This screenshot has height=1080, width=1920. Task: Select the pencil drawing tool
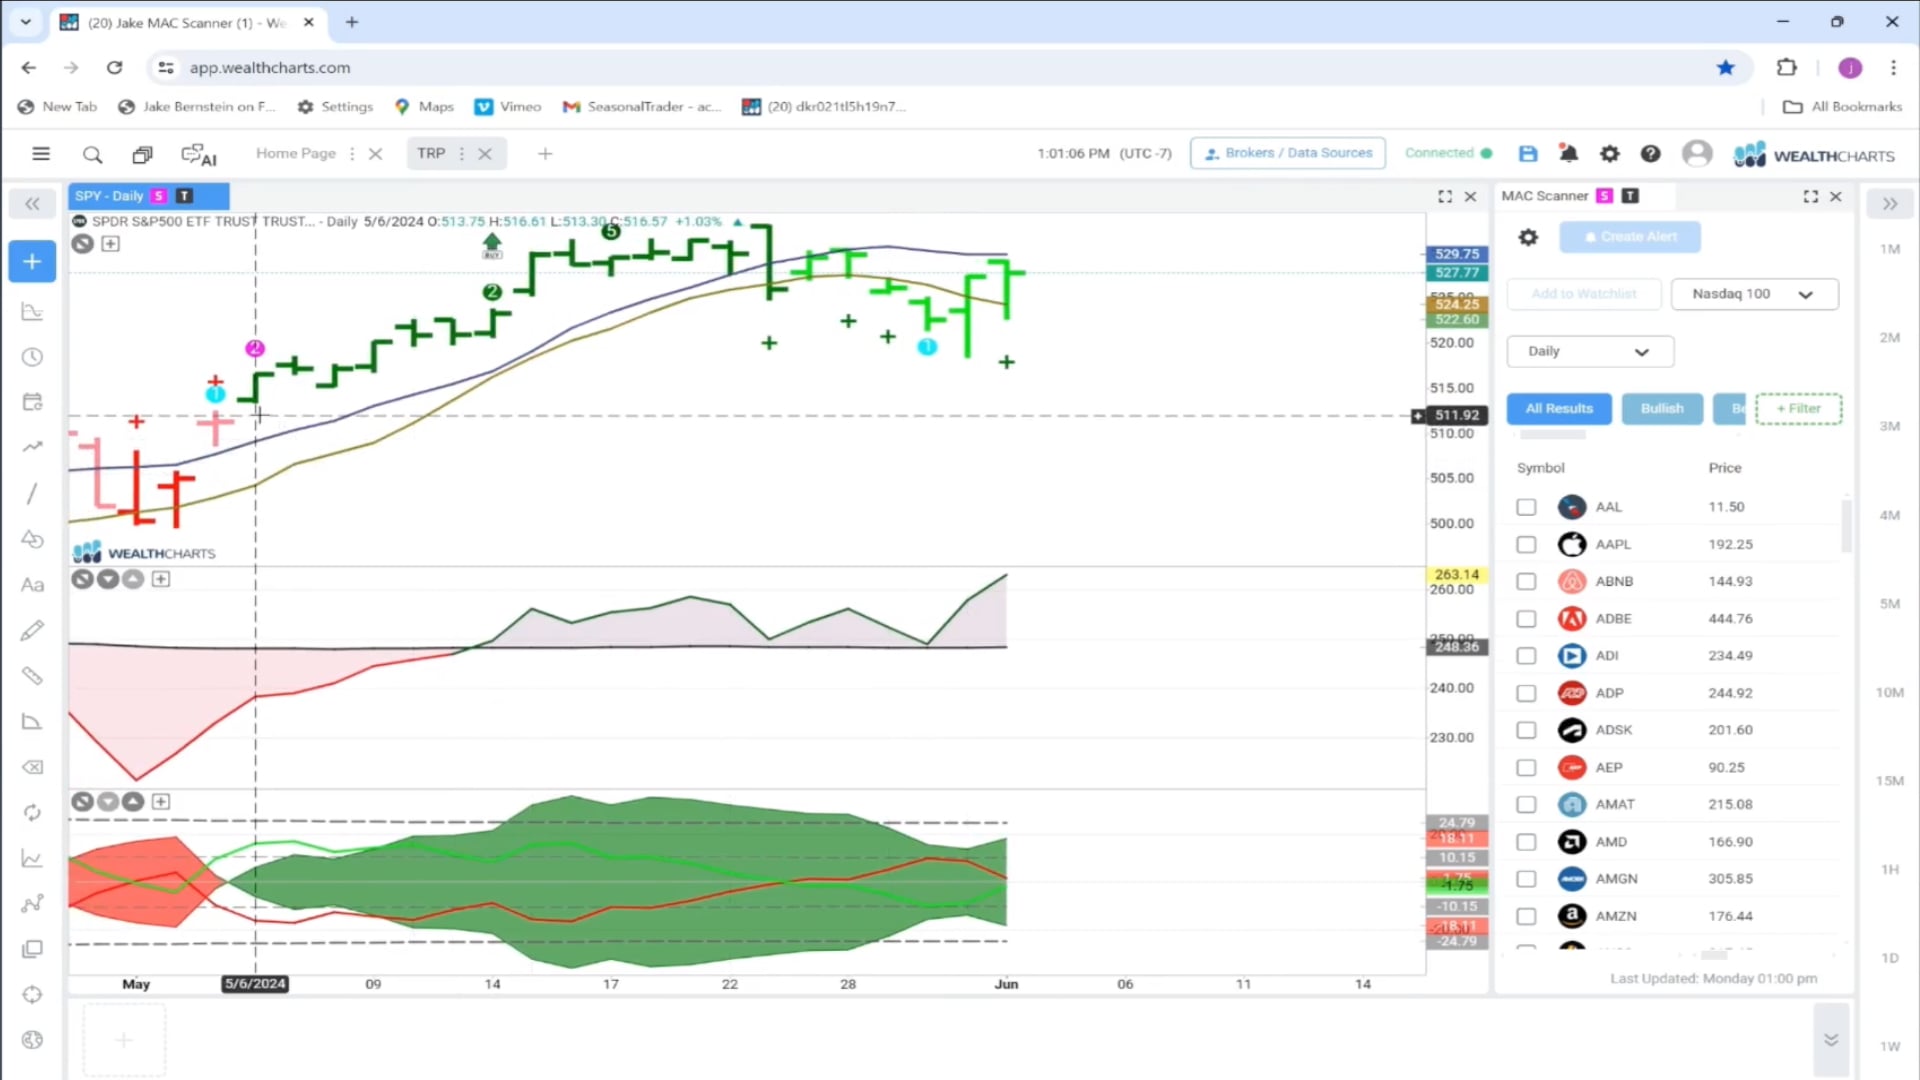tap(32, 630)
